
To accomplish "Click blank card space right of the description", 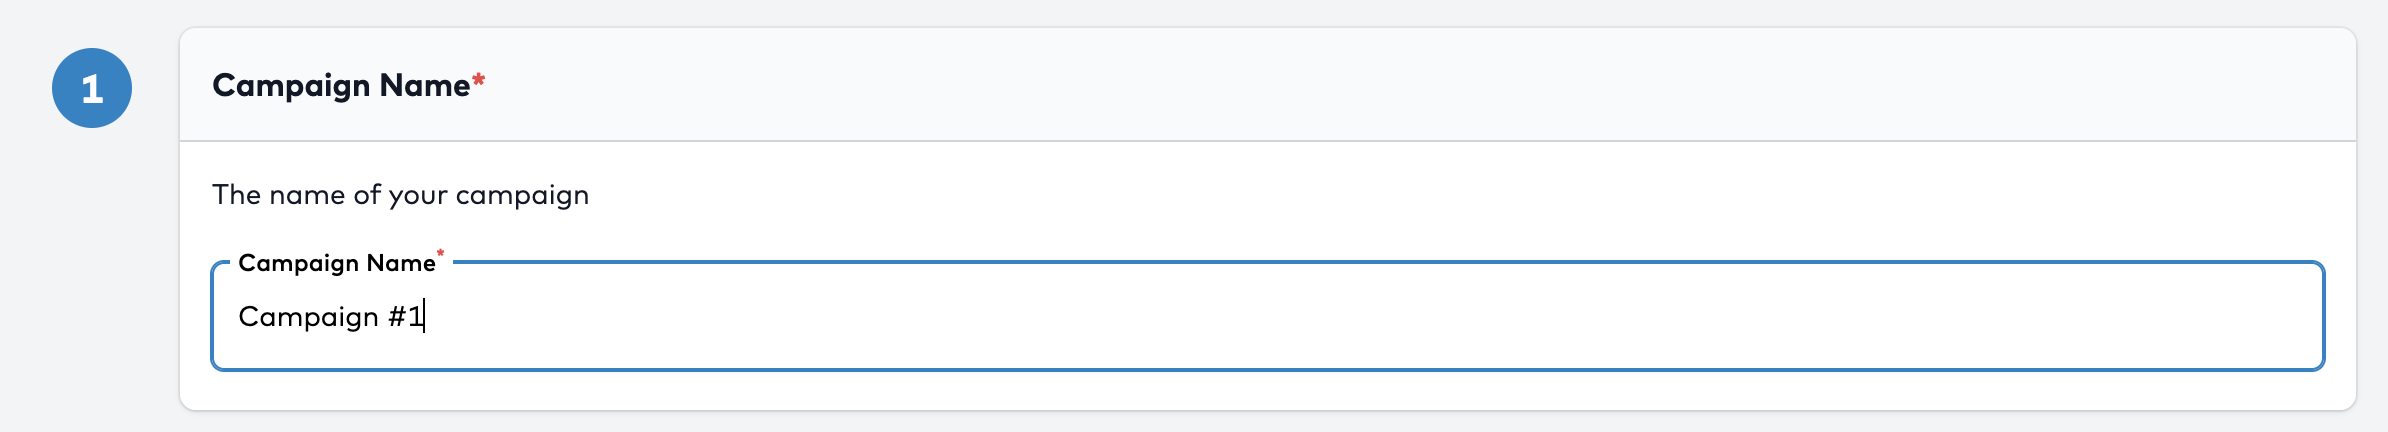I will (x=1400, y=195).
